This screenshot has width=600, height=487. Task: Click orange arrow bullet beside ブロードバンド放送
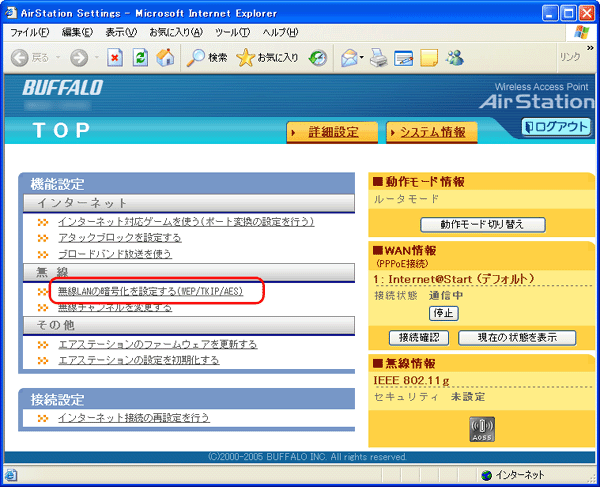(x=43, y=254)
